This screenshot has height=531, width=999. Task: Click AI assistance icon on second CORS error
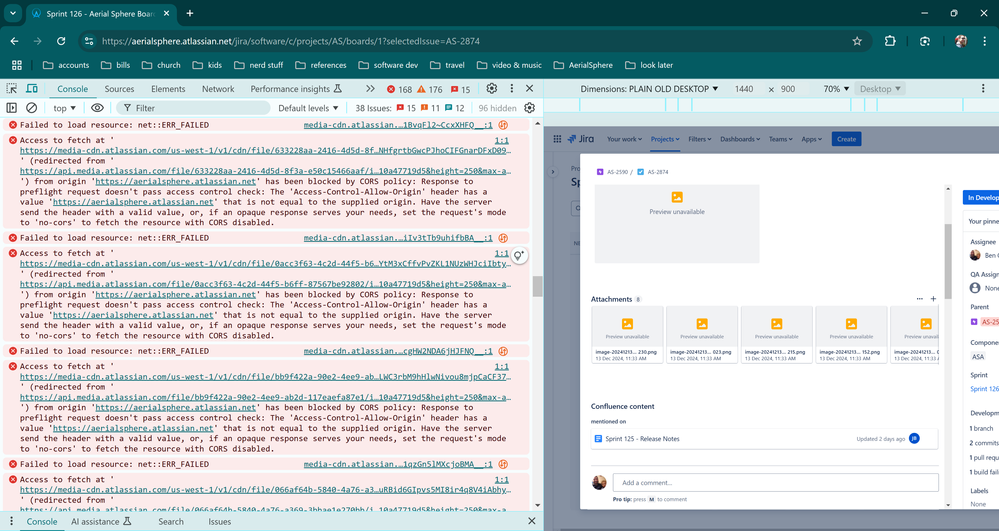519,256
